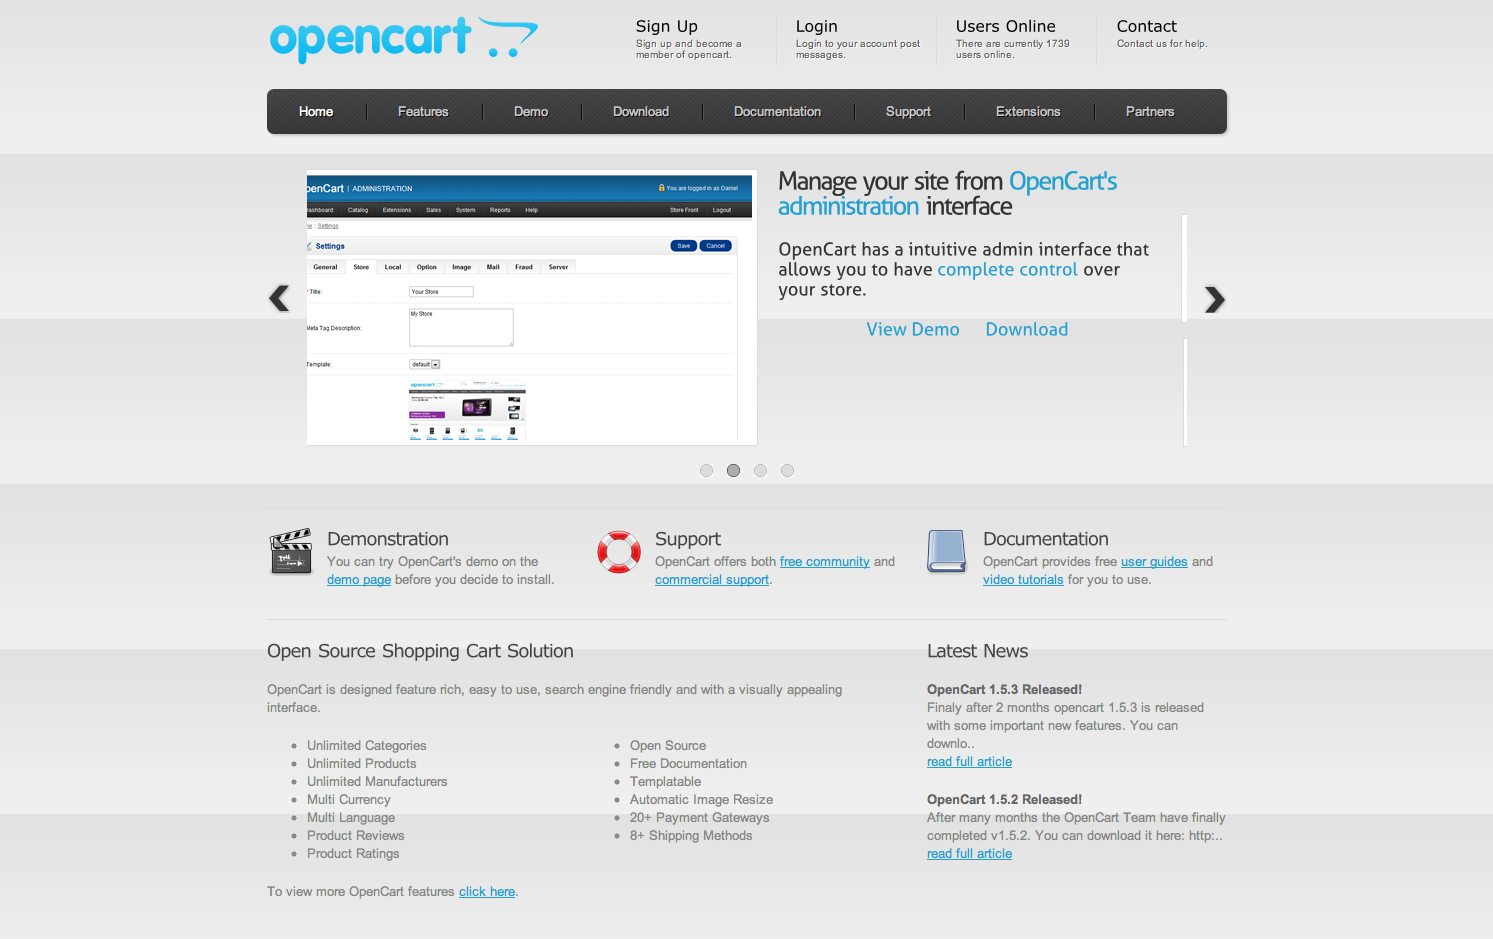Open the video tutorials link

(x=1023, y=580)
